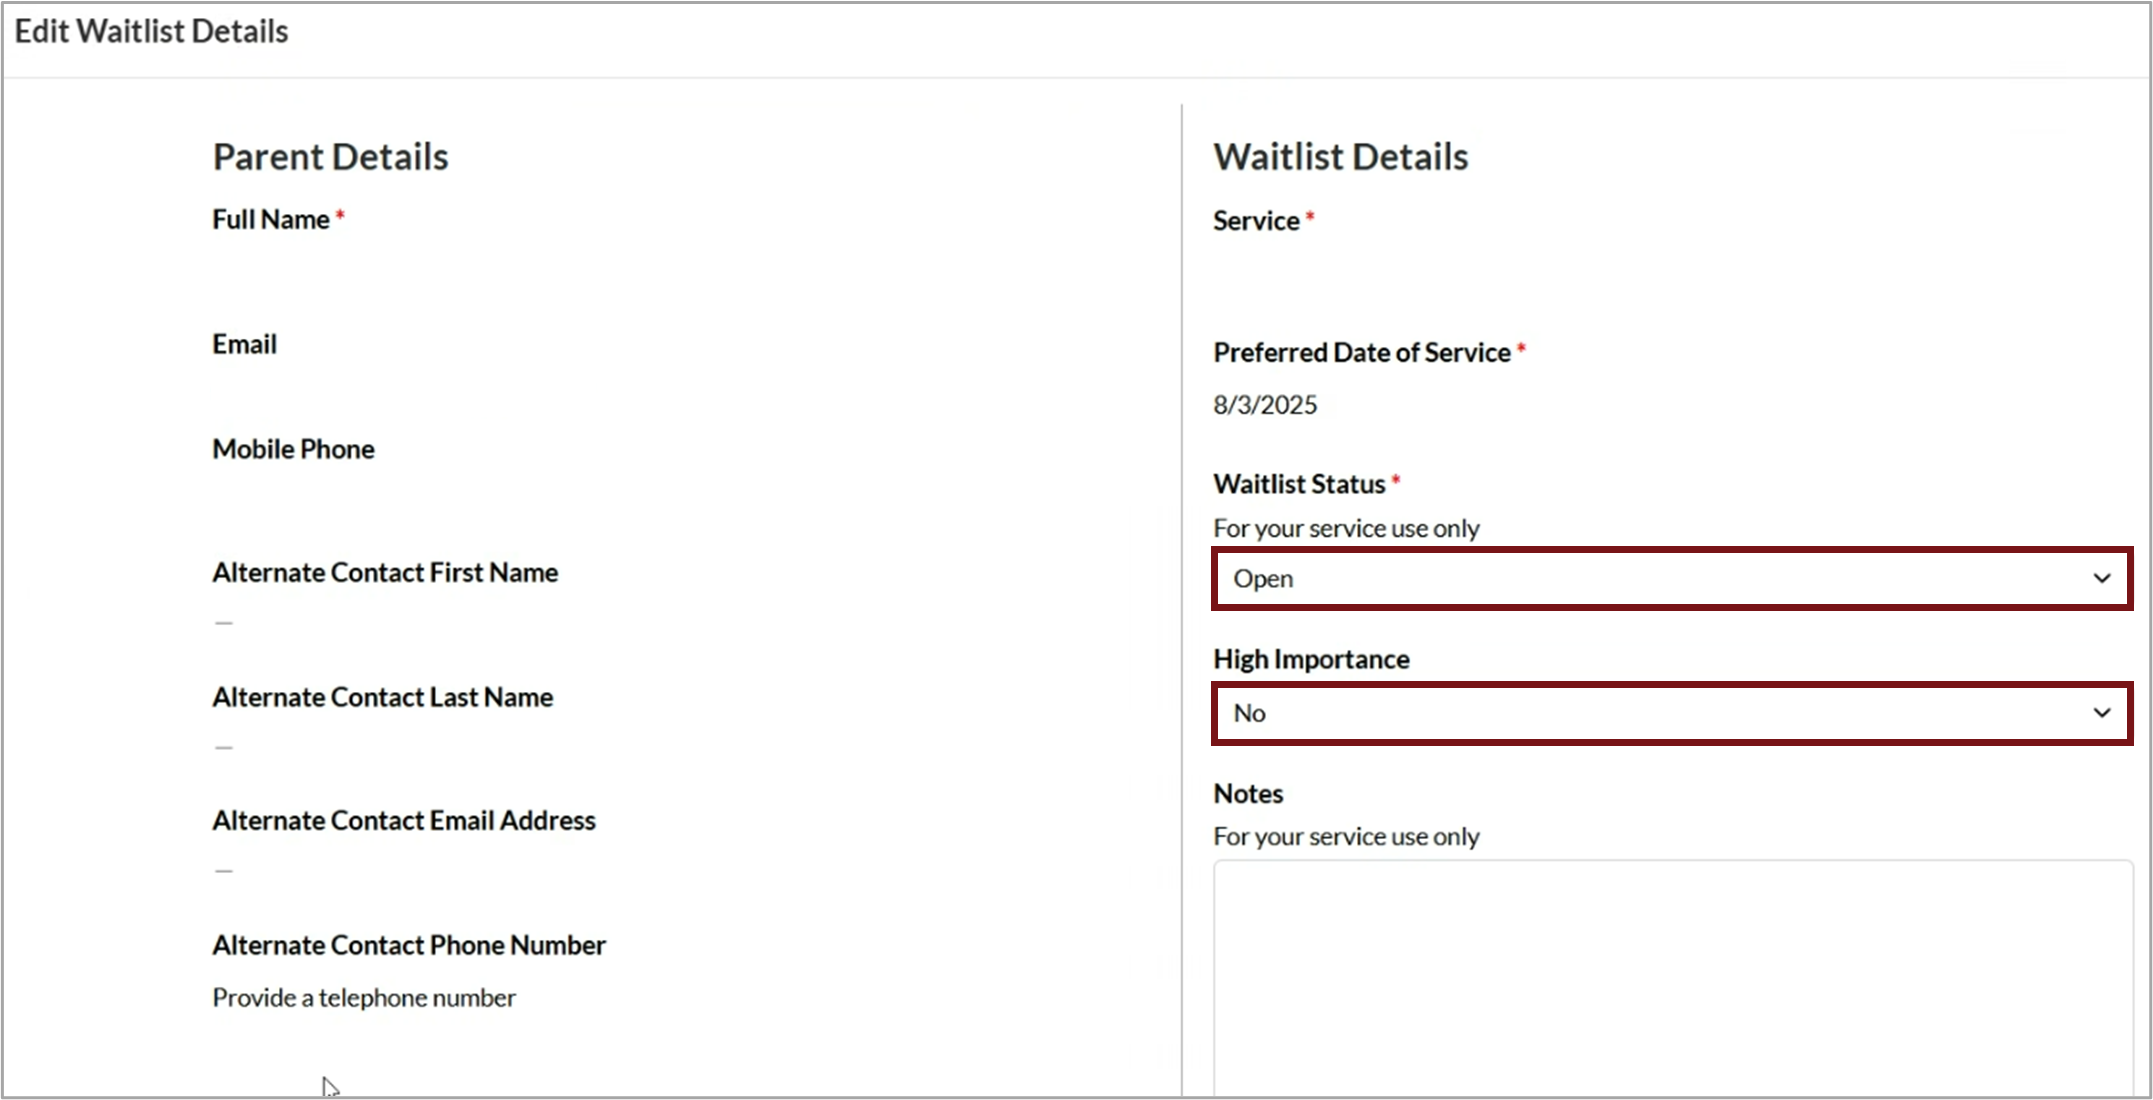Click the chevron in Waitlist Status field
Viewport: 2153px width, 1100px height.
(x=2101, y=579)
